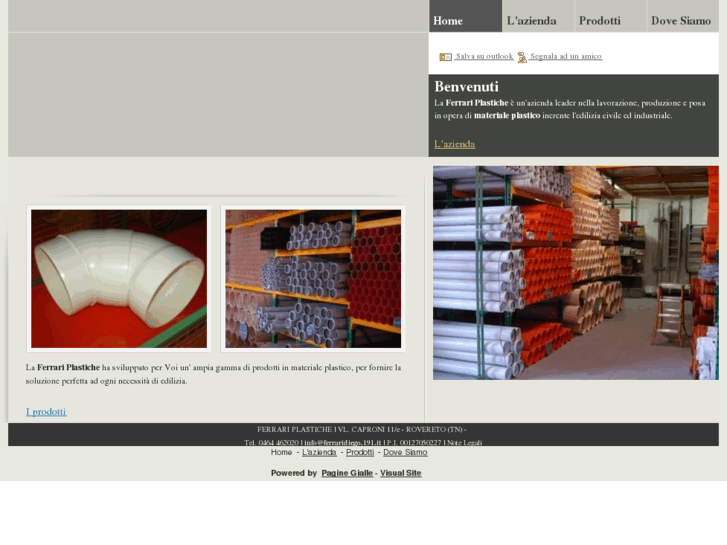
Task: Select the Dove Siamo top tab
Action: (x=683, y=16)
